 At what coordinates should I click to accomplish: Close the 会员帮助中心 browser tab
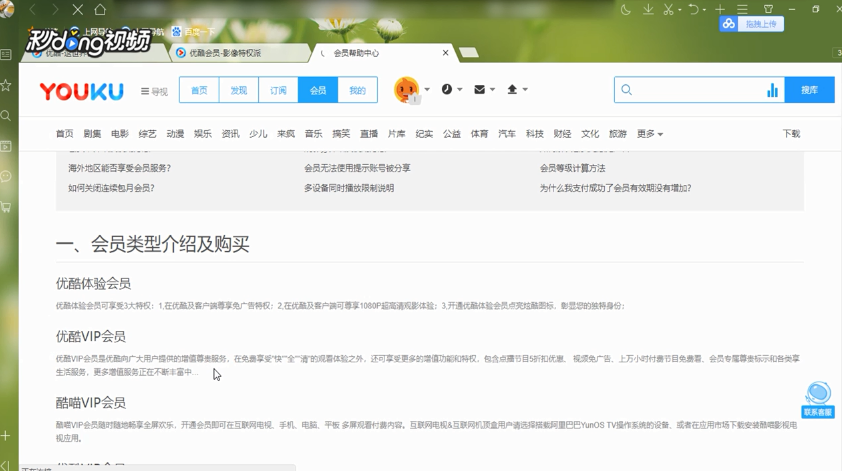pyautogui.click(x=445, y=53)
